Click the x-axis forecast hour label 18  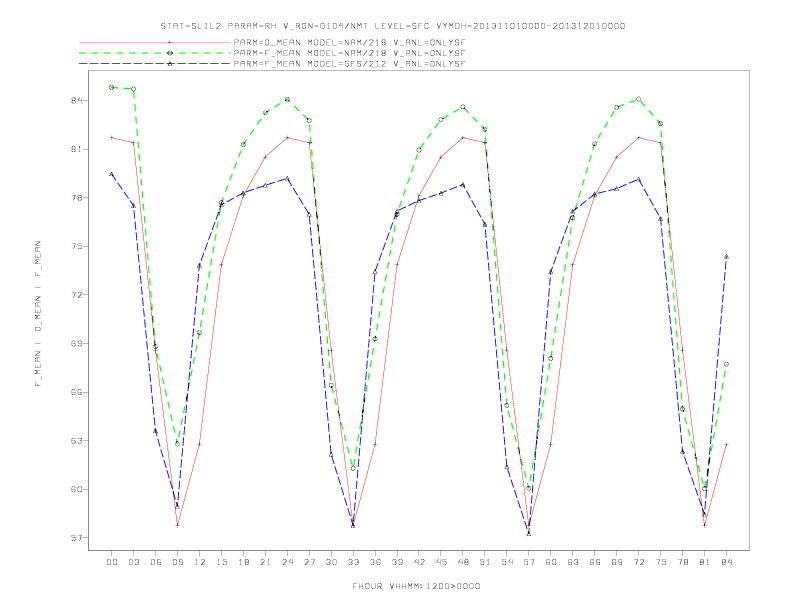pyautogui.click(x=243, y=562)
